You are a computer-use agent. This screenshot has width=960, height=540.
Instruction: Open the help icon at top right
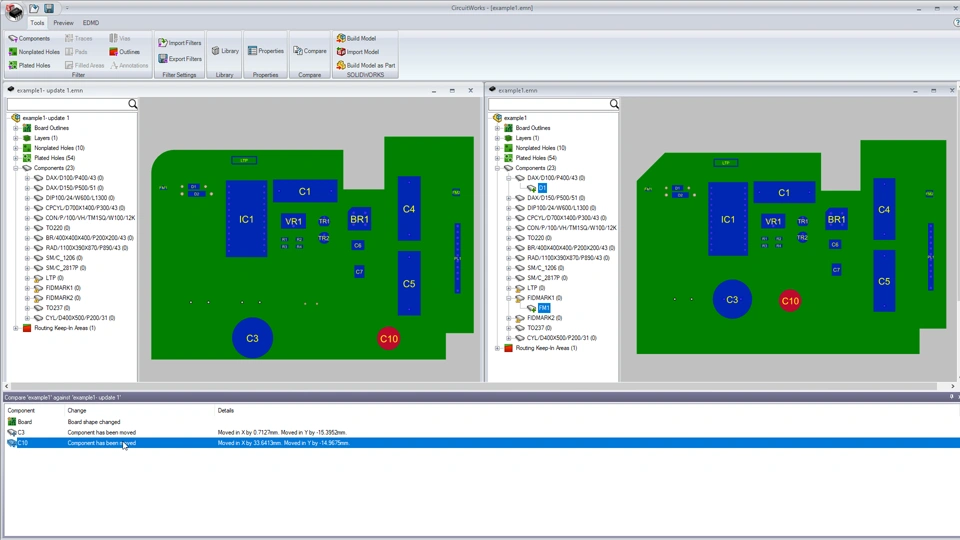pyautogui.click(x=956, y=23)
